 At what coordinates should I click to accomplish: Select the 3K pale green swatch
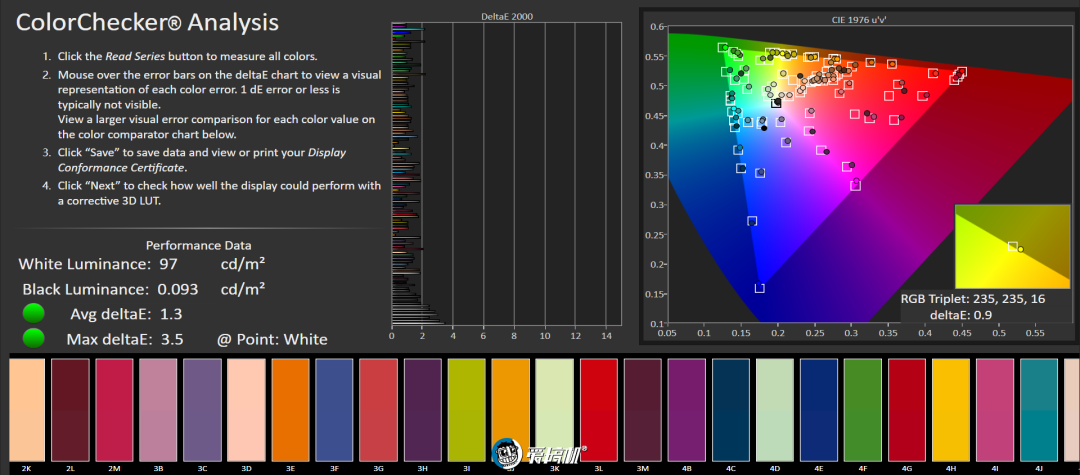(555, 410)
